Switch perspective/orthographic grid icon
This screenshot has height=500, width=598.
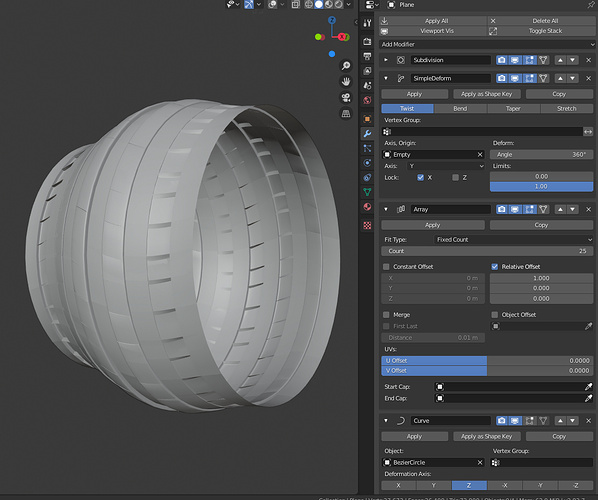(x=346, y=114)
